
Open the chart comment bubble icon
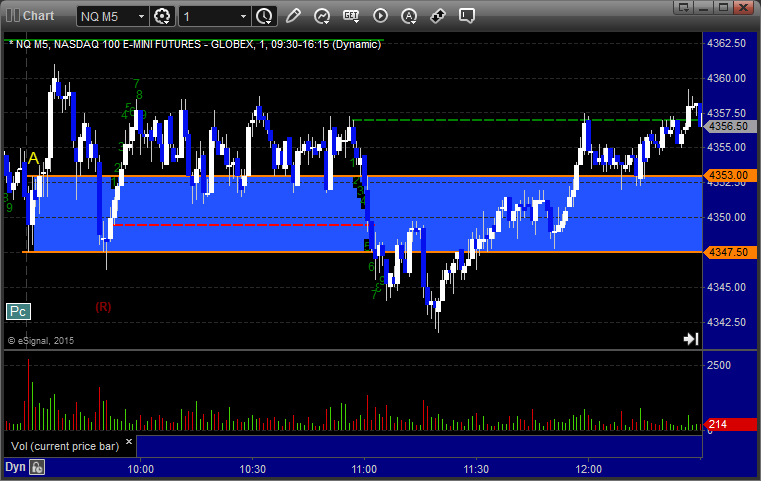click(466, 16)
